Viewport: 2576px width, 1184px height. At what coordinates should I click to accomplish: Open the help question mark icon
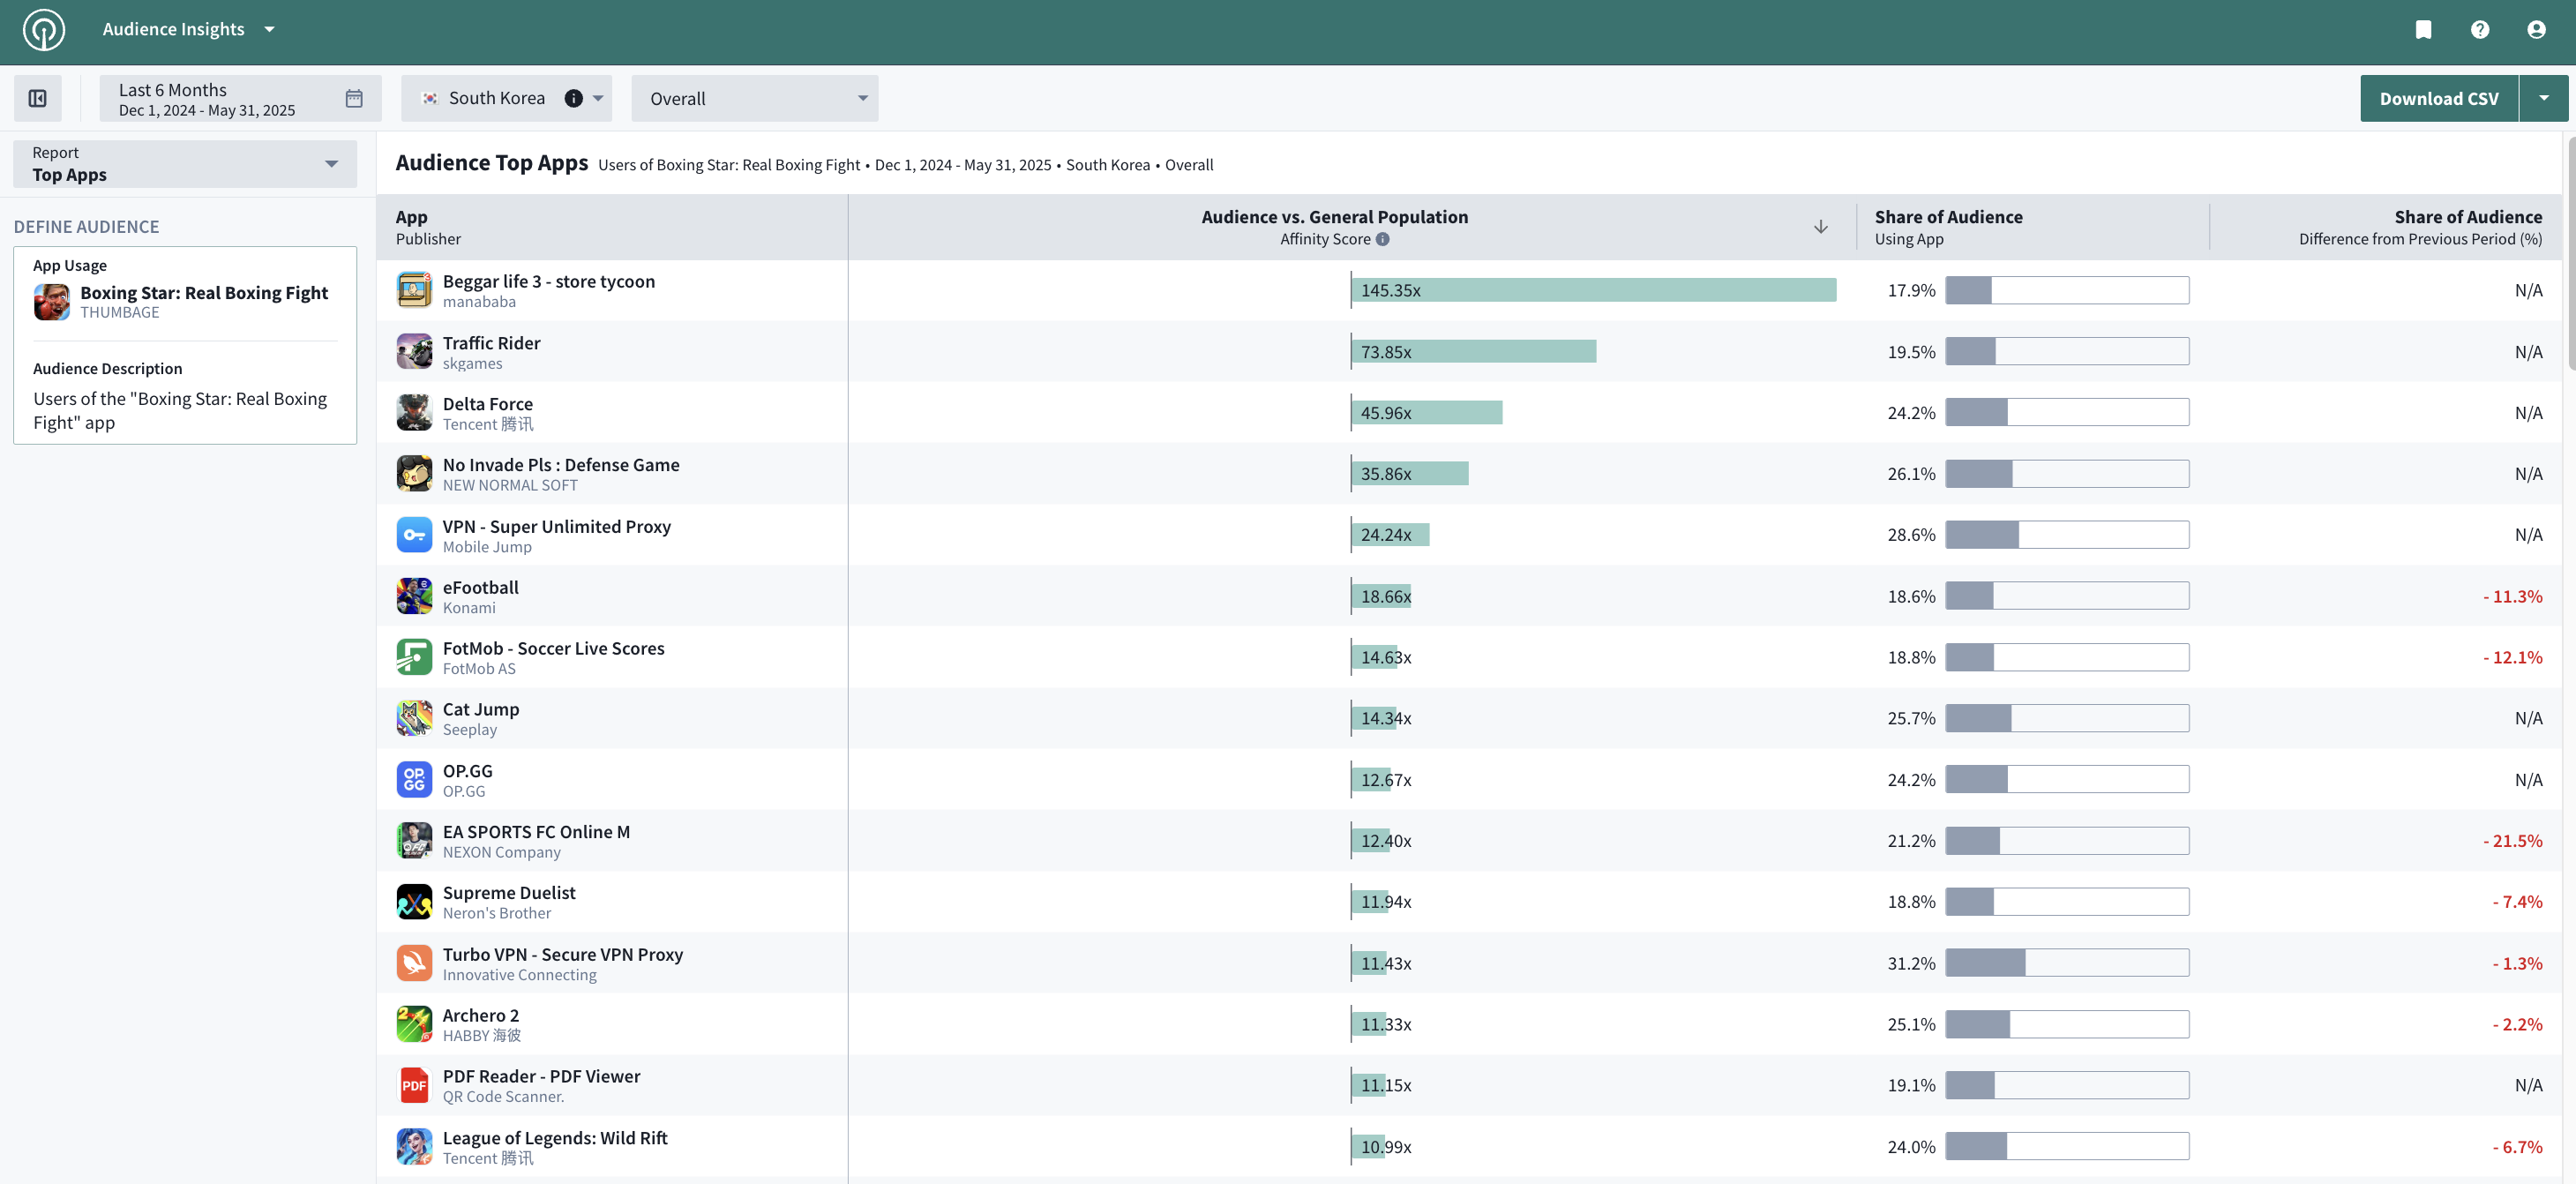pyautogui.click(x=2480, y=30)
